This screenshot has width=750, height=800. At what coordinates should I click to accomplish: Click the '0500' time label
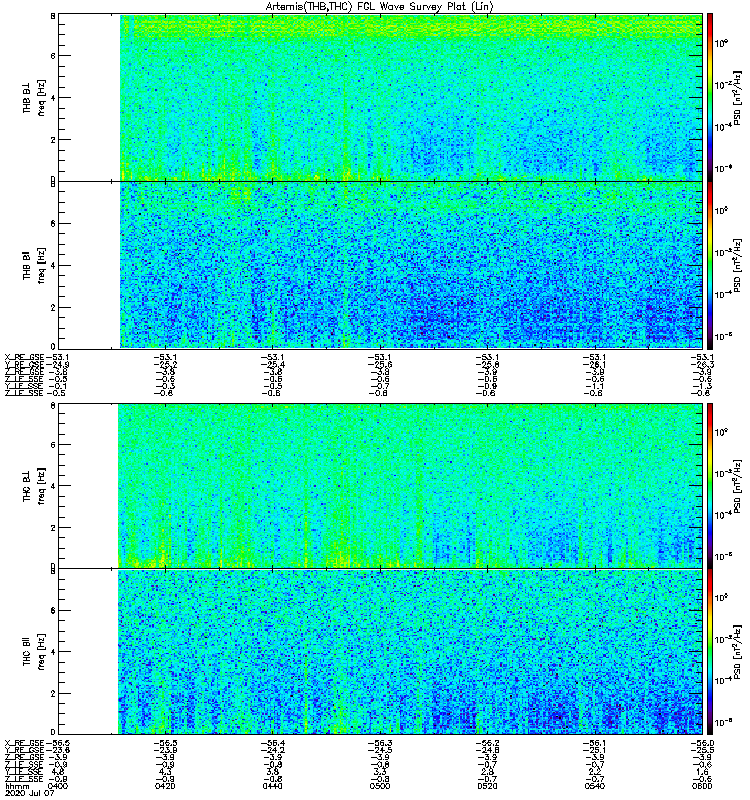coord(380,786)
